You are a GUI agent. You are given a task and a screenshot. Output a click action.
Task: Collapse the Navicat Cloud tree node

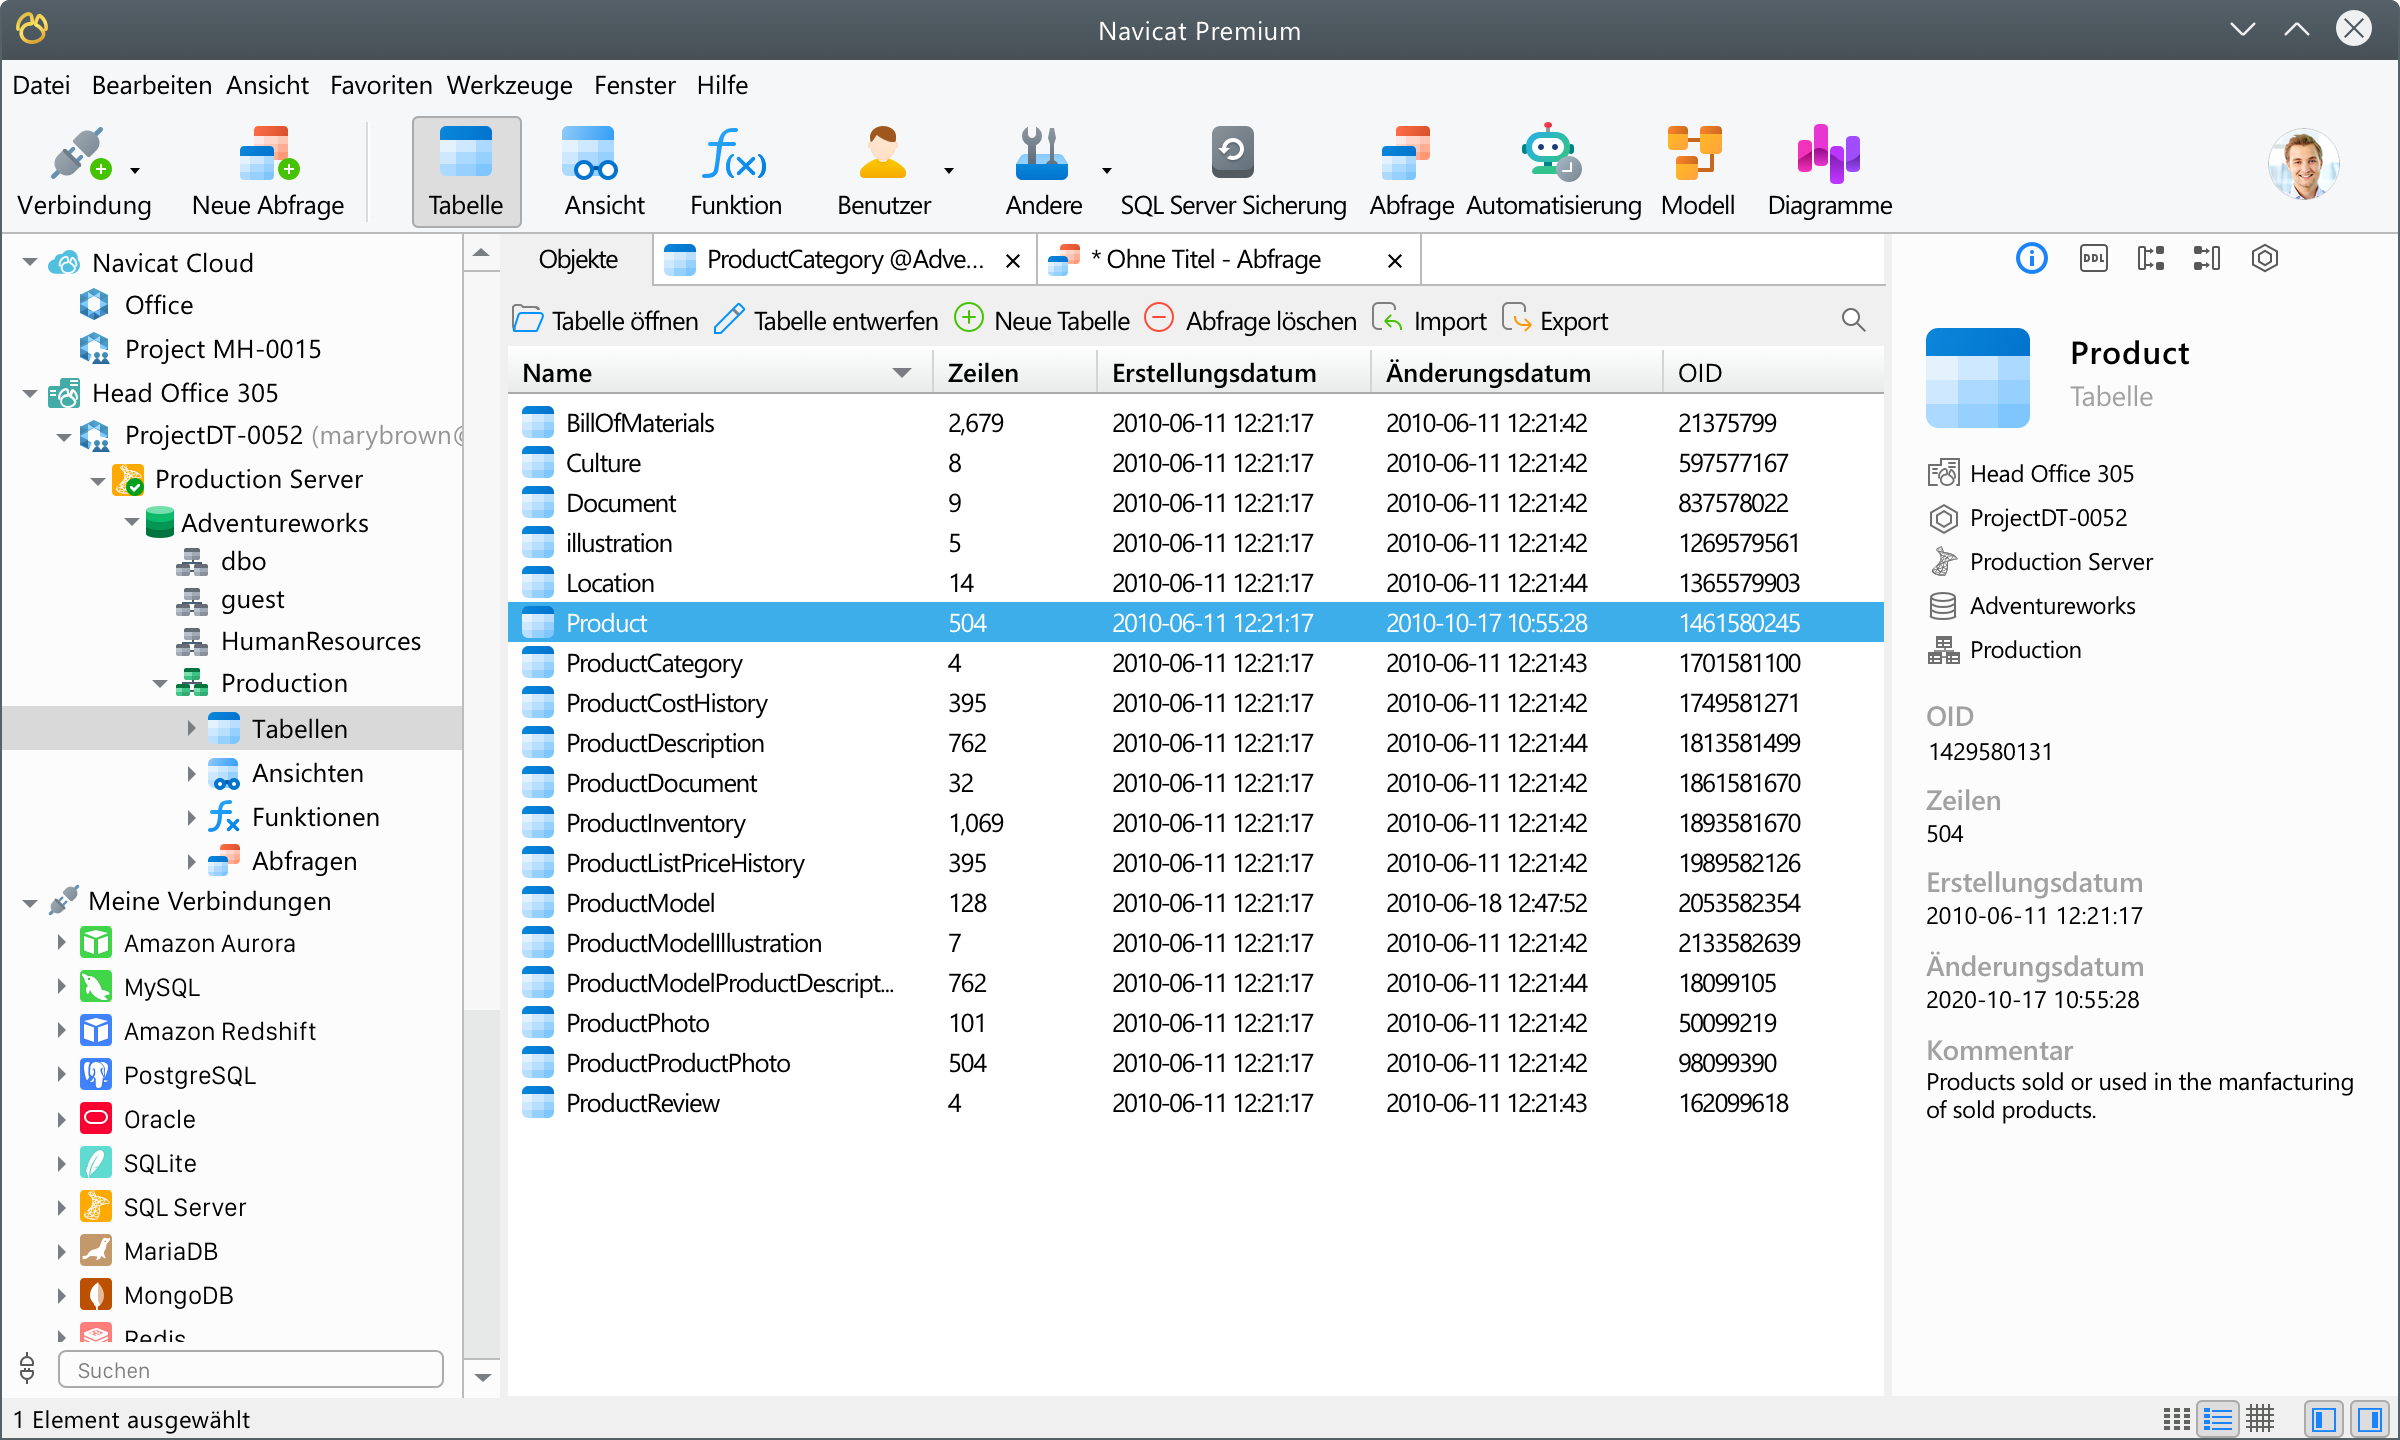pyautogui.click(x=30, y=262)
